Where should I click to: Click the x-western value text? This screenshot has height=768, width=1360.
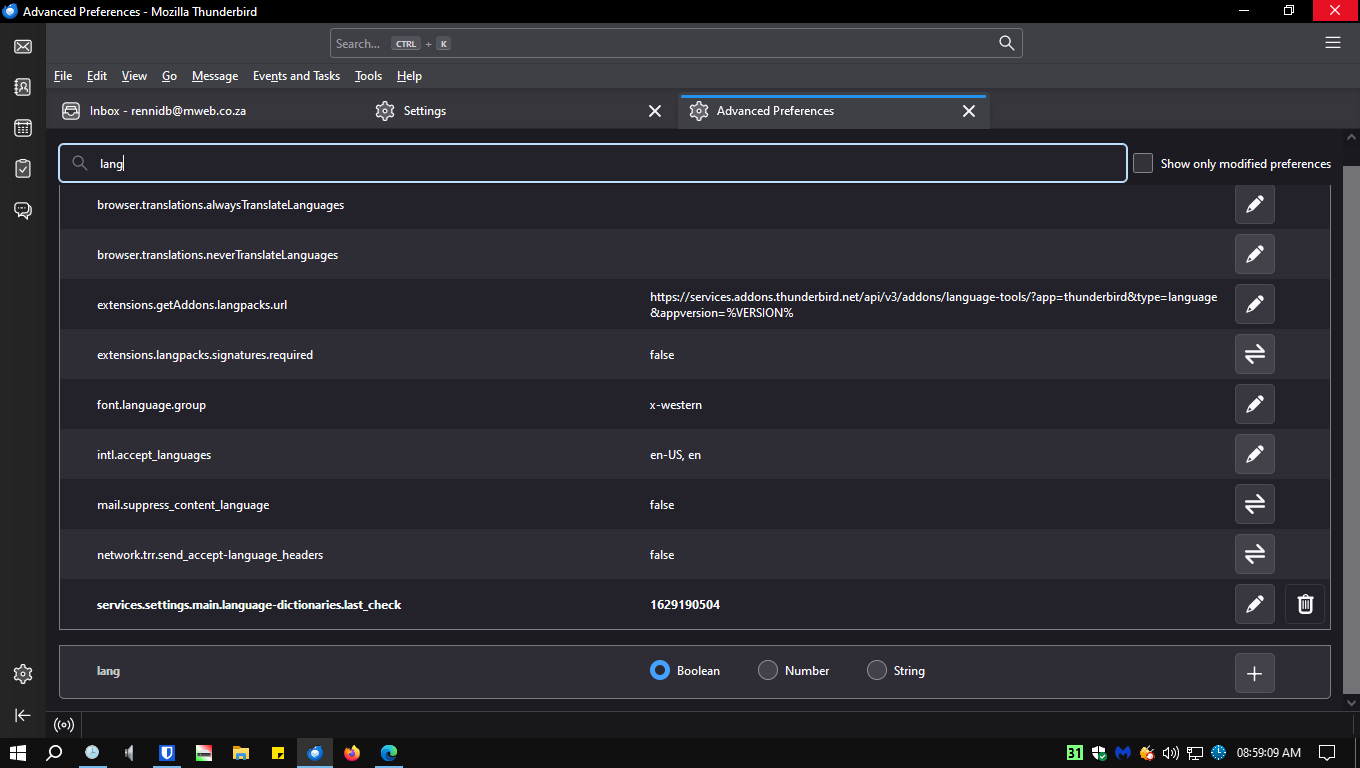(676, 405)
